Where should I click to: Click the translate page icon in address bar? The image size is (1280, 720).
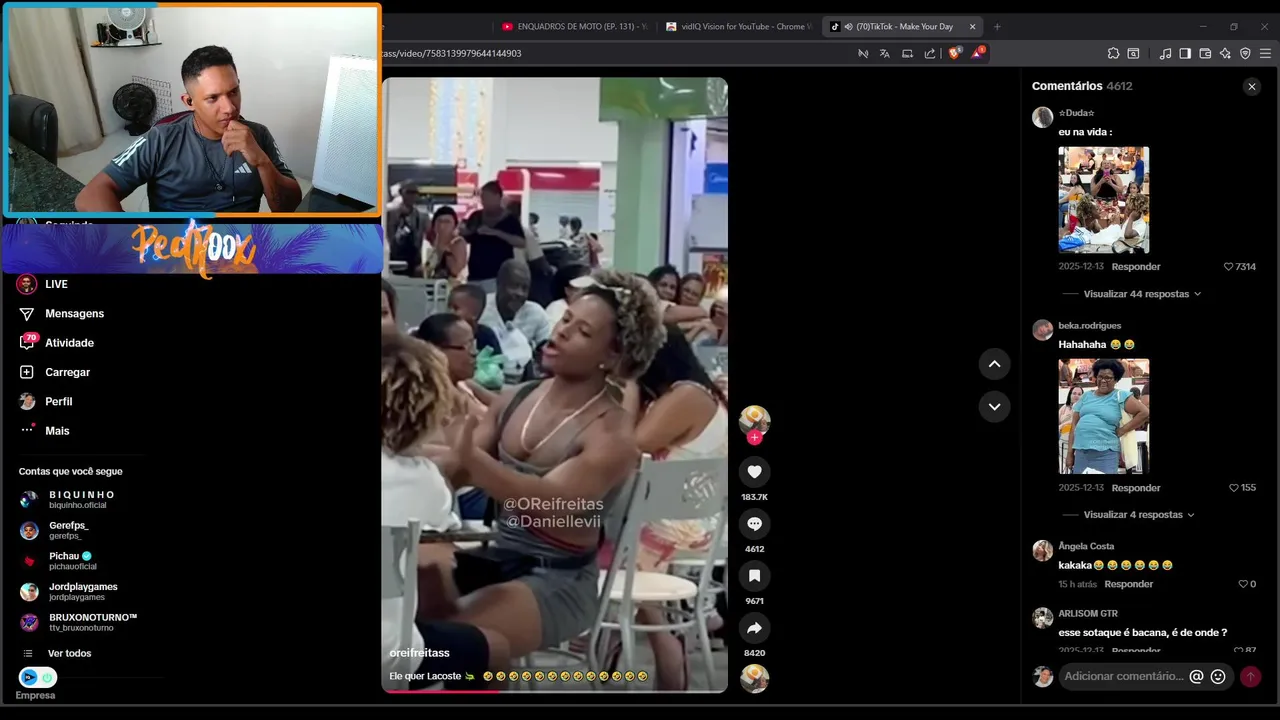coord(884,54)
